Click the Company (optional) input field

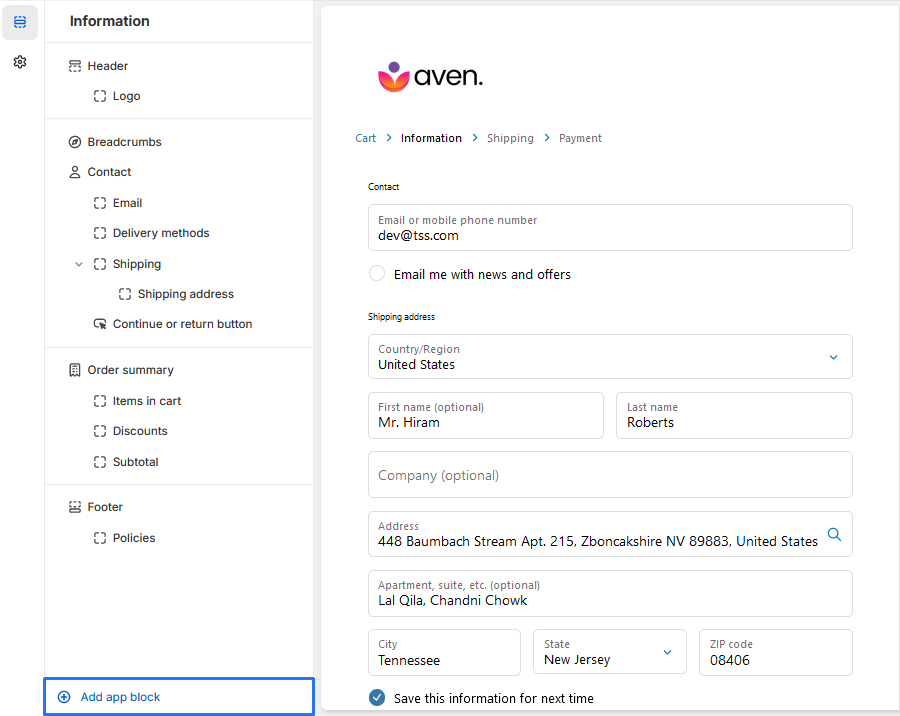pos(610,474)
